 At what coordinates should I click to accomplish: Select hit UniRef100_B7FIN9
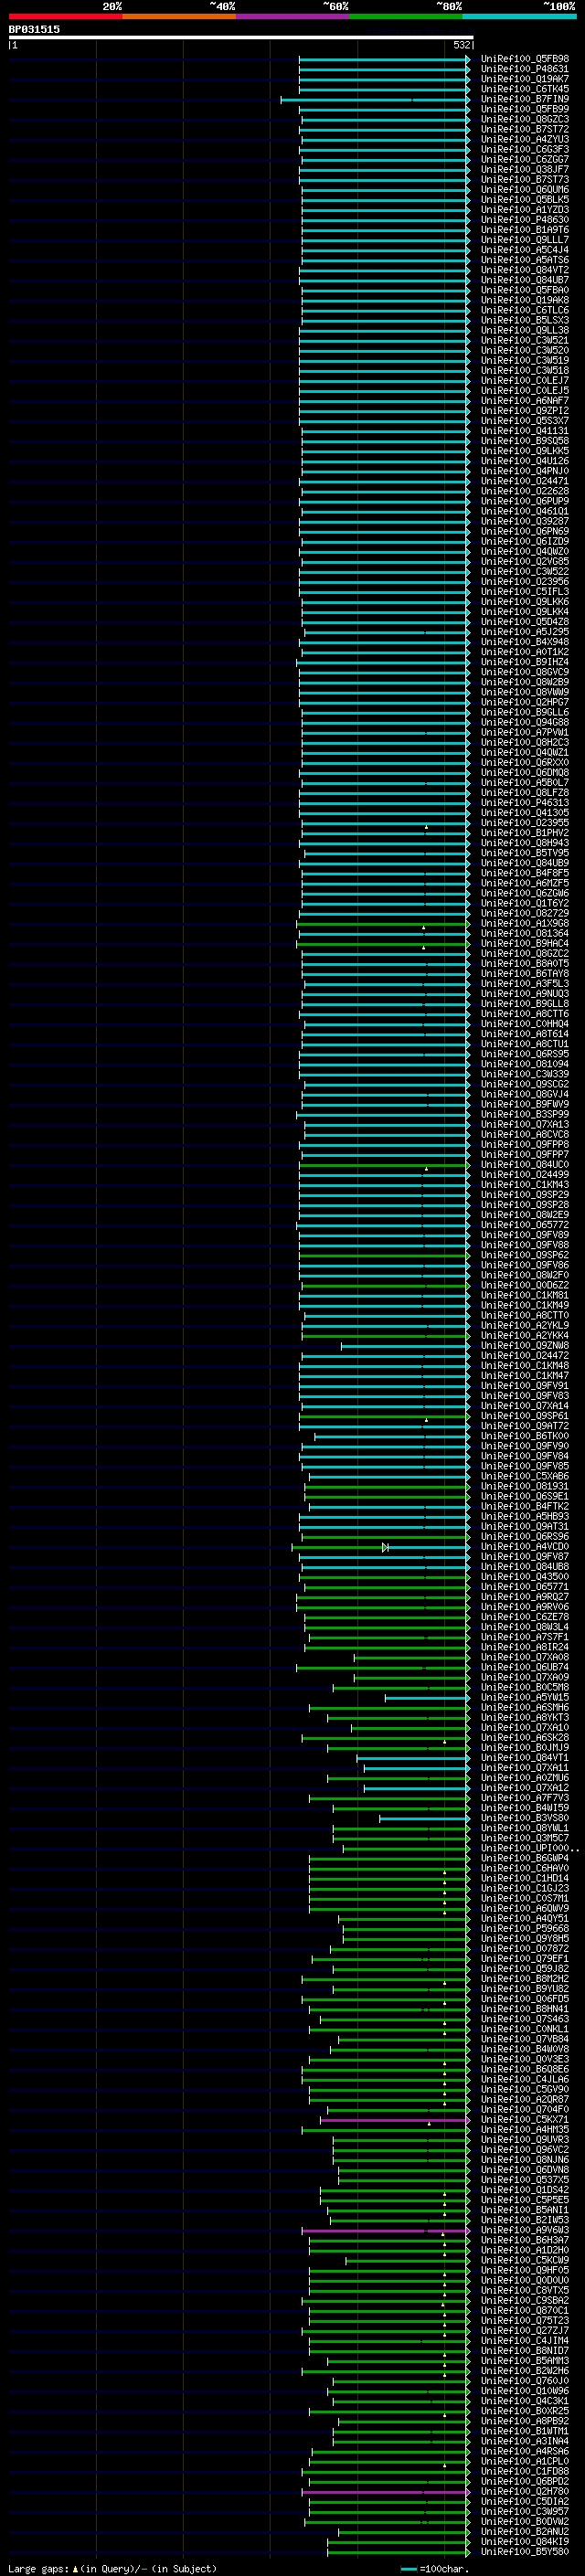tap(525, 99)
